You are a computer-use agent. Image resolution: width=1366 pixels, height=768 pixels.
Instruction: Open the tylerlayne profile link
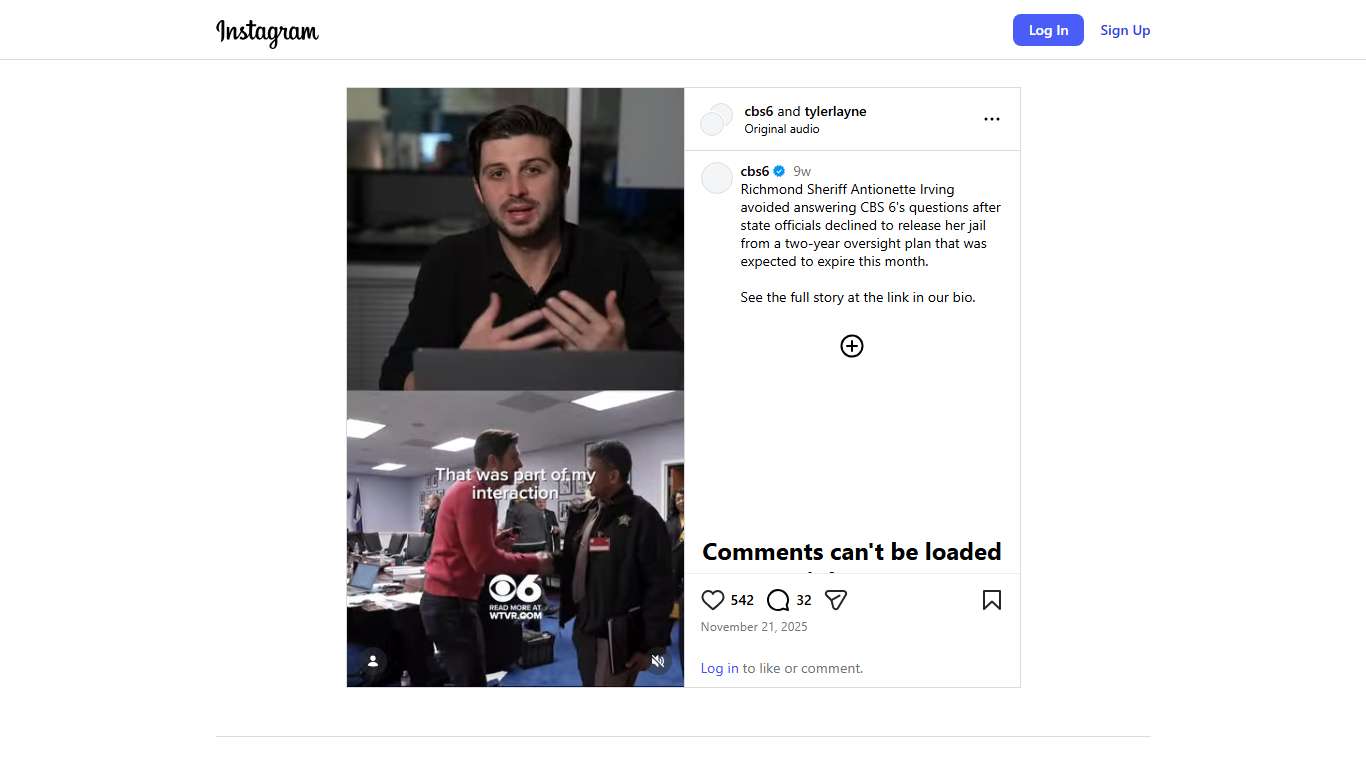click(836, 111)
